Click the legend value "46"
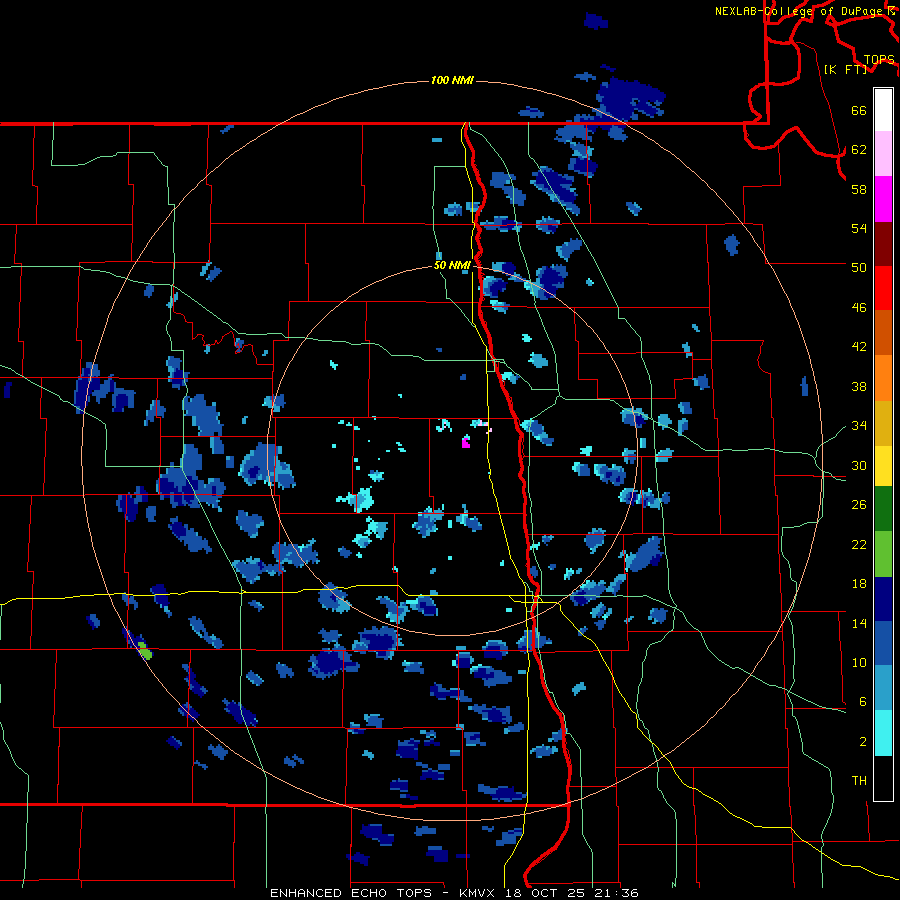 [x=859, y=308]
